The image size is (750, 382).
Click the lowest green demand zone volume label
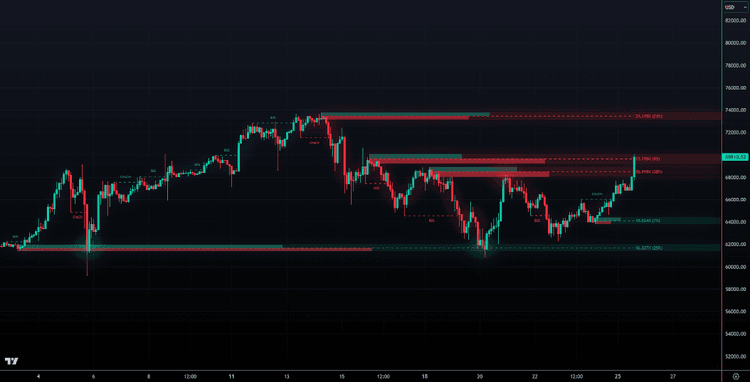tap(649, 248)
